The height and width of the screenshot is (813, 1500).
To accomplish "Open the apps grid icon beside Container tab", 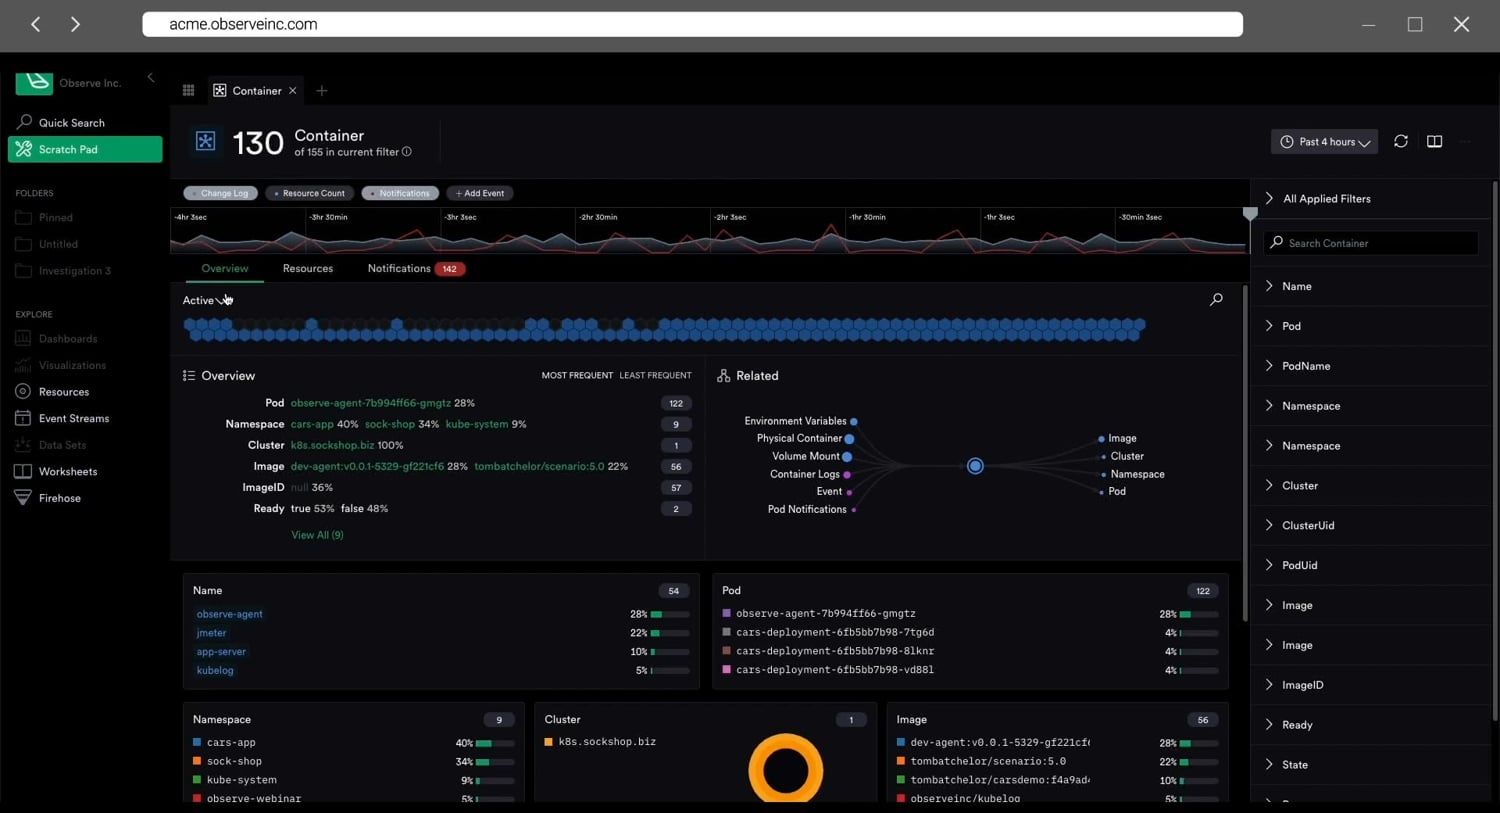I will point(188,90).
